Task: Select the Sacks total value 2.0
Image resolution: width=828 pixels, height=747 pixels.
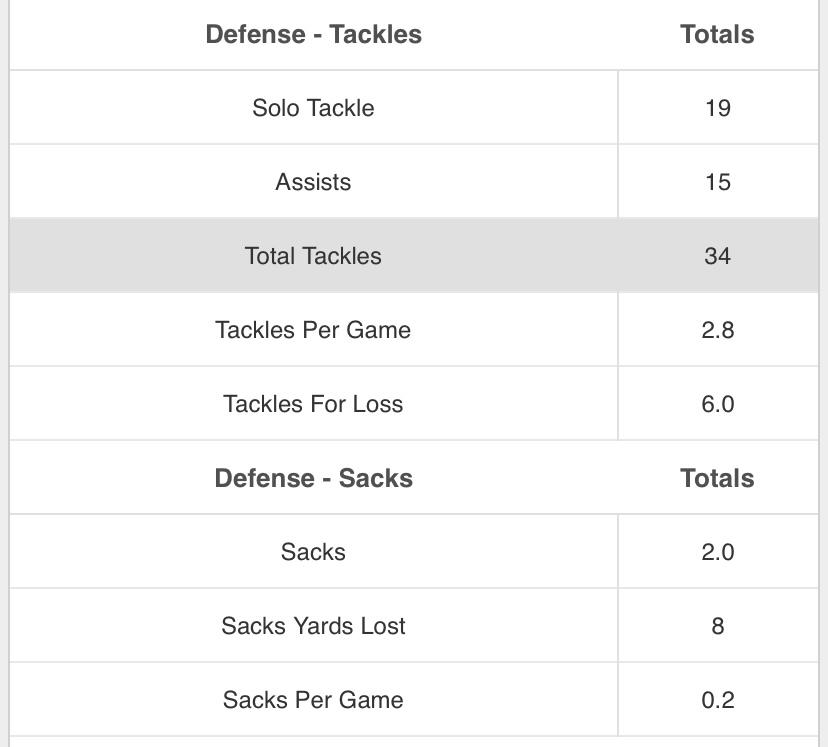Action: coord(717,552)
